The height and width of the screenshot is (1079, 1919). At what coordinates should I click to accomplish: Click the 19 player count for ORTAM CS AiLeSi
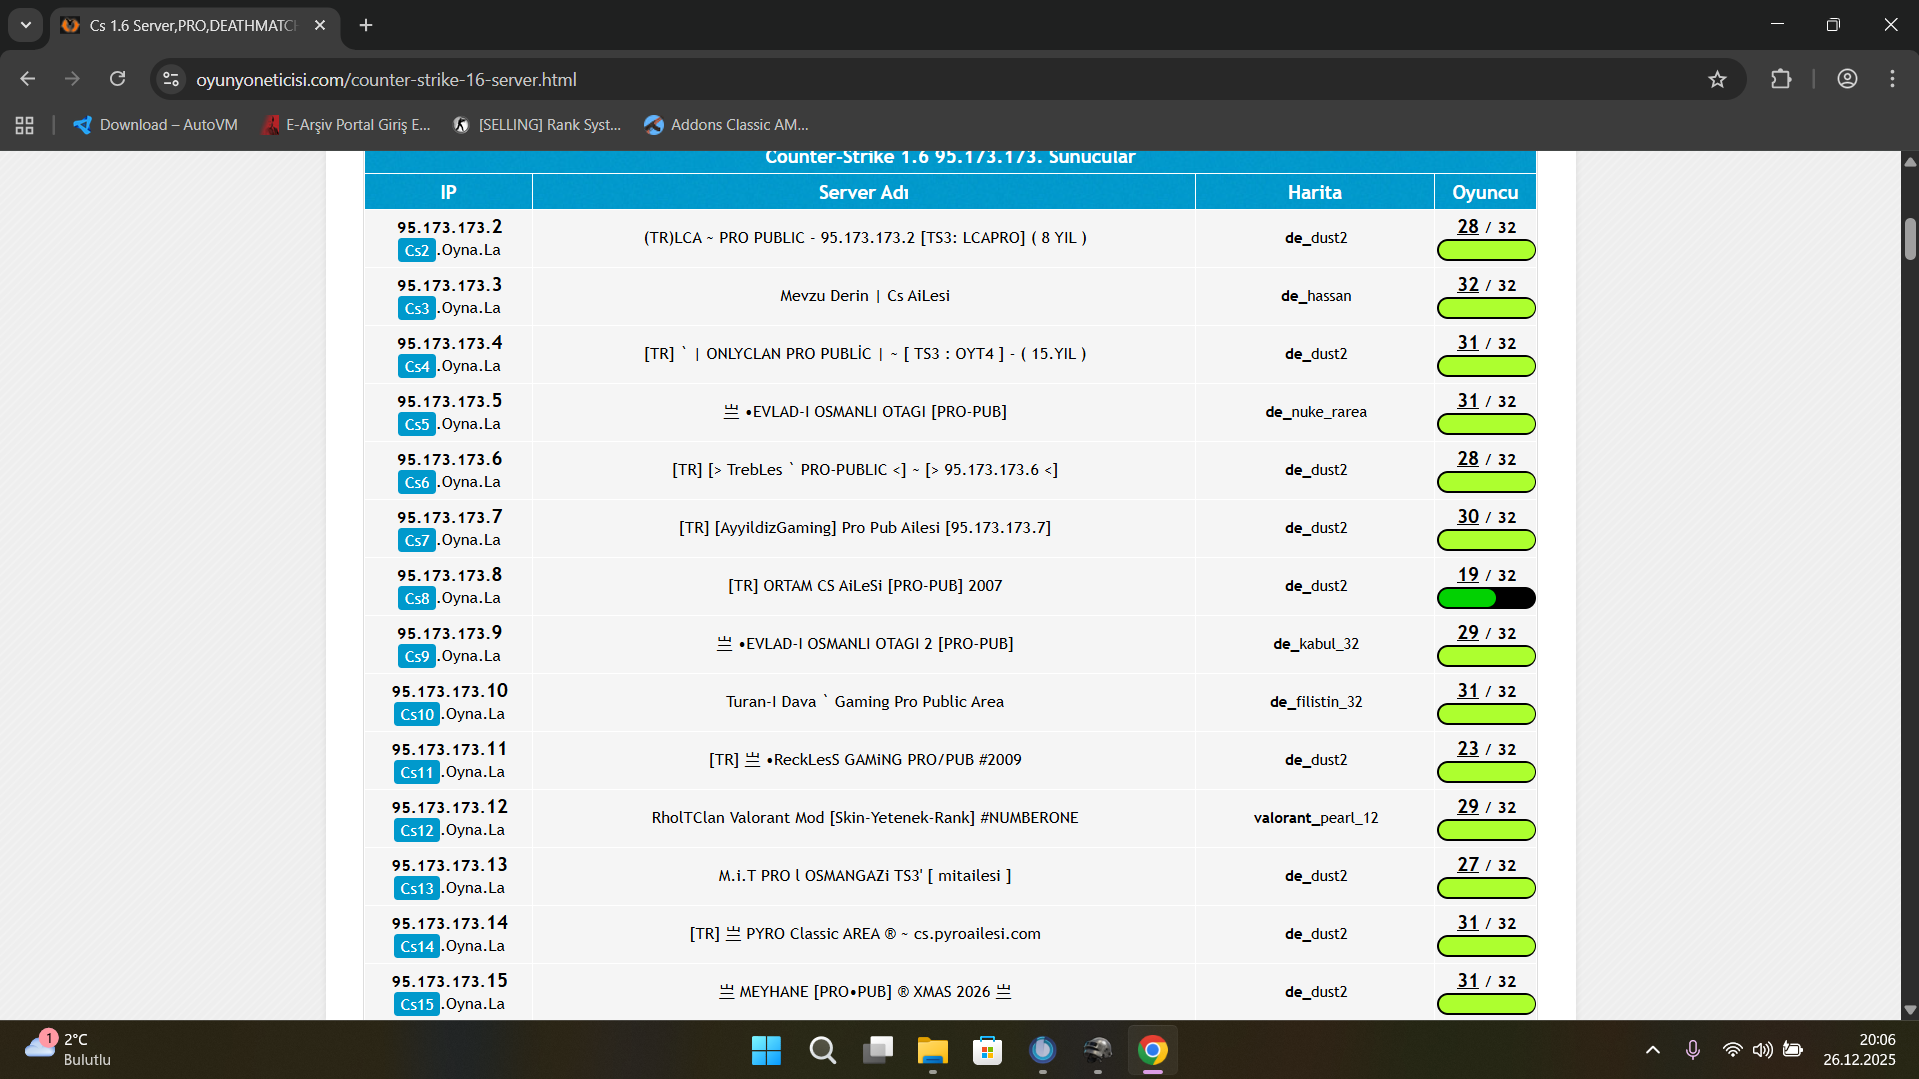(x=1467, y=575)
